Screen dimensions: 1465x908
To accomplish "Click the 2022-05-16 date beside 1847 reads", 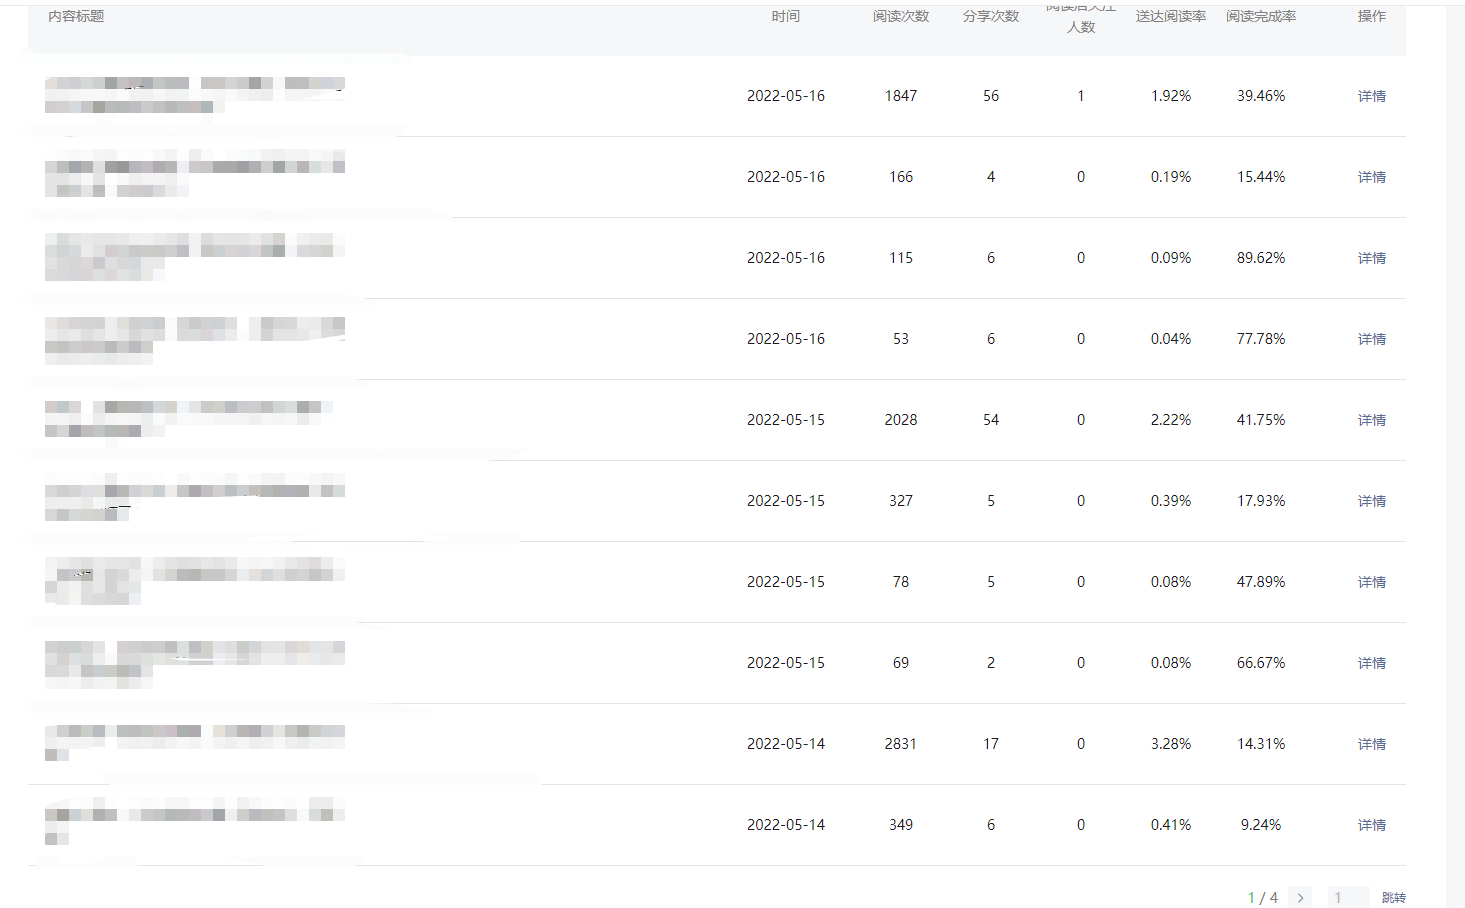I will point(786,96).
